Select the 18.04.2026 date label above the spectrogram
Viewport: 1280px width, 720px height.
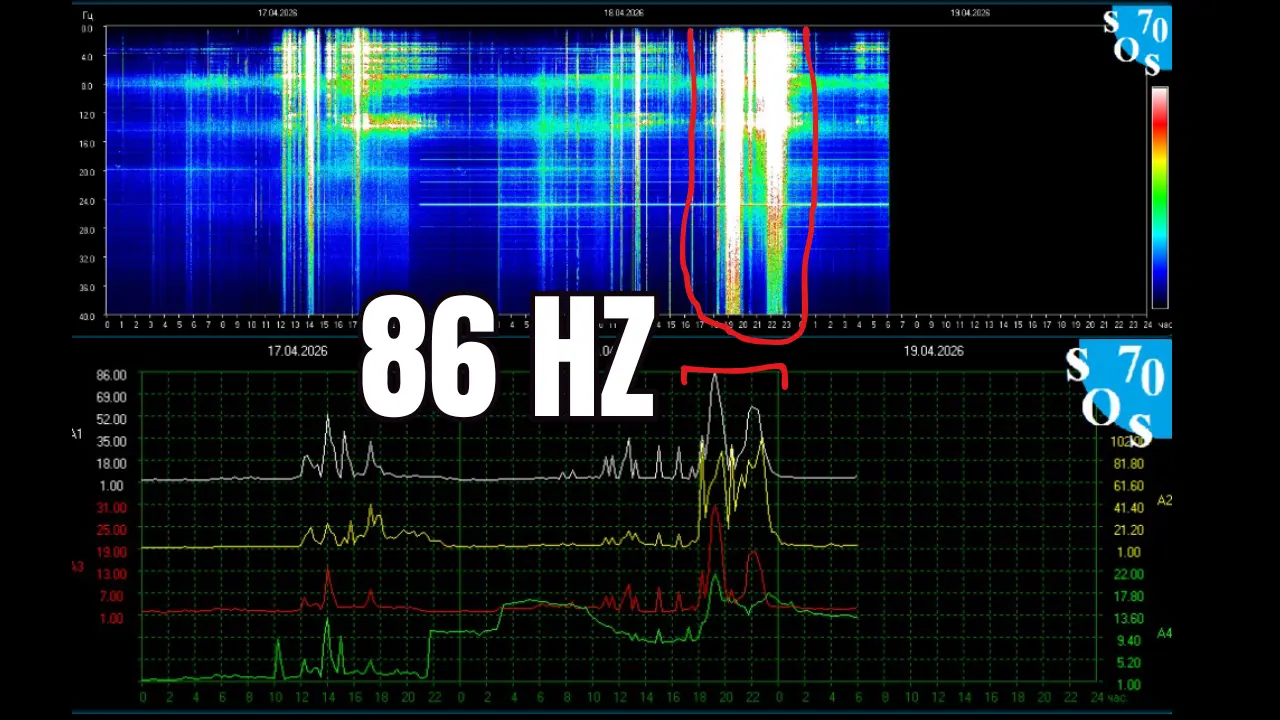click(x=623, y=13)
